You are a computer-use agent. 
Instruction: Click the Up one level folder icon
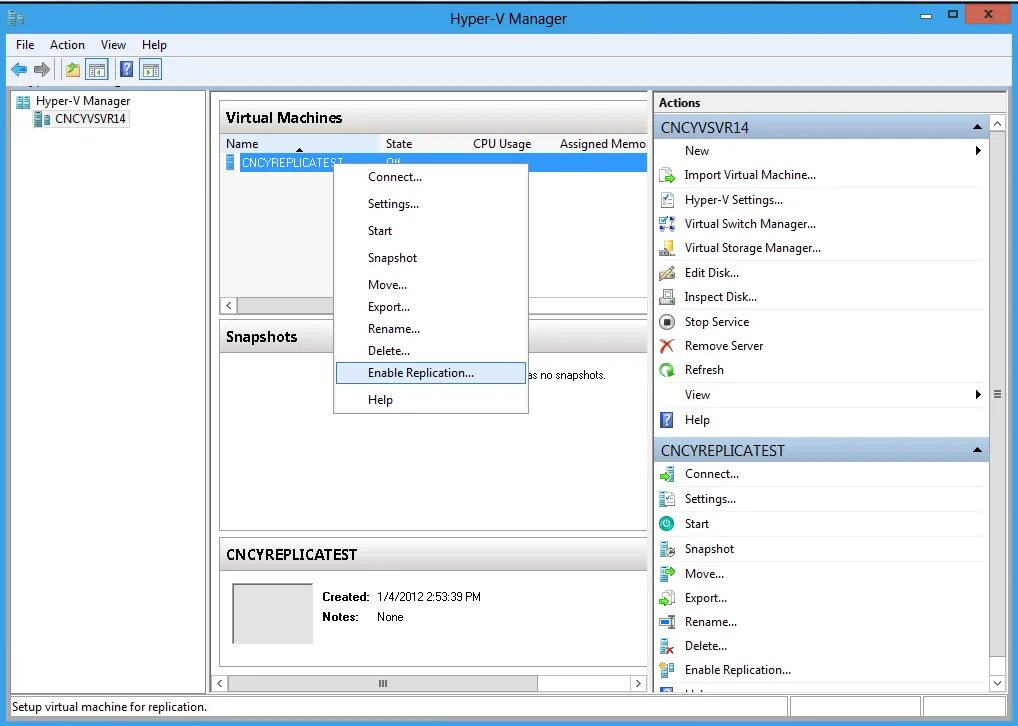[x=73, y=69]
